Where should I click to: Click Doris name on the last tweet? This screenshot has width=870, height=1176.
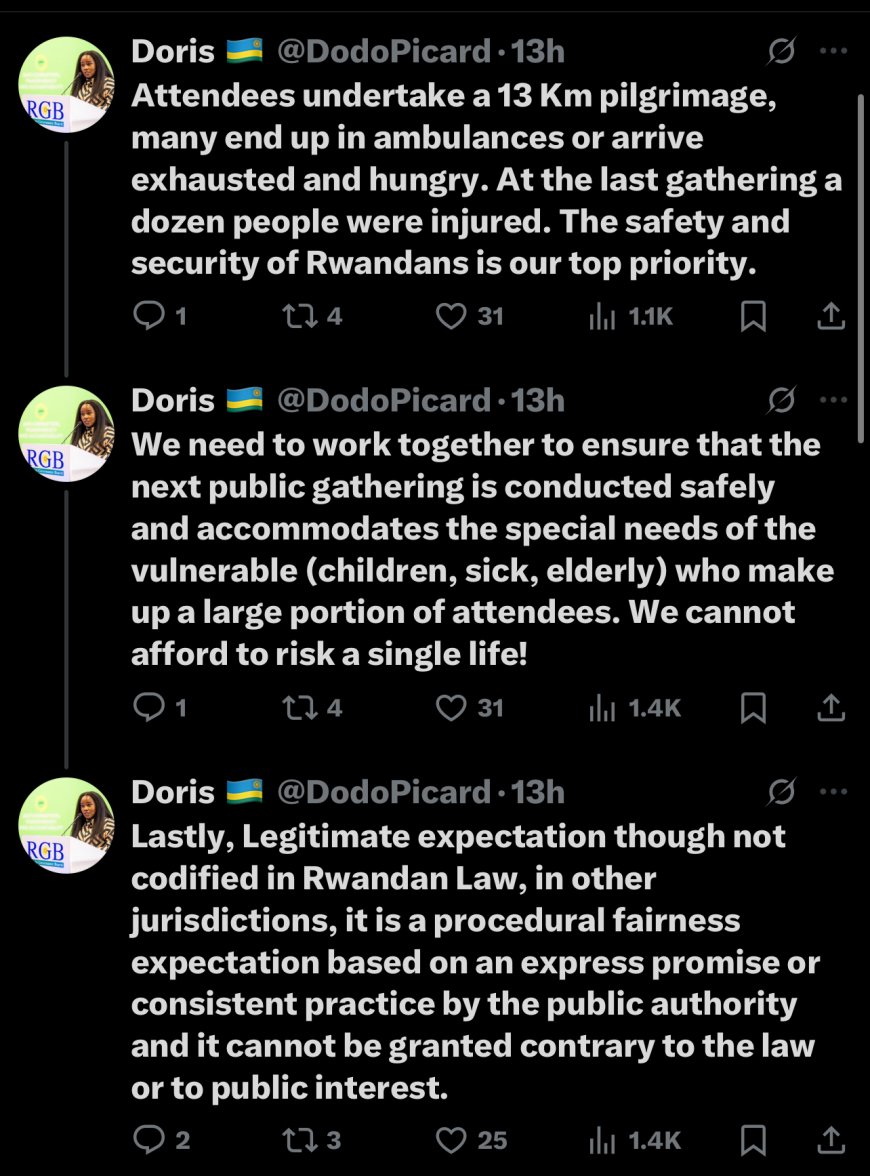click(x=173, y=793)
